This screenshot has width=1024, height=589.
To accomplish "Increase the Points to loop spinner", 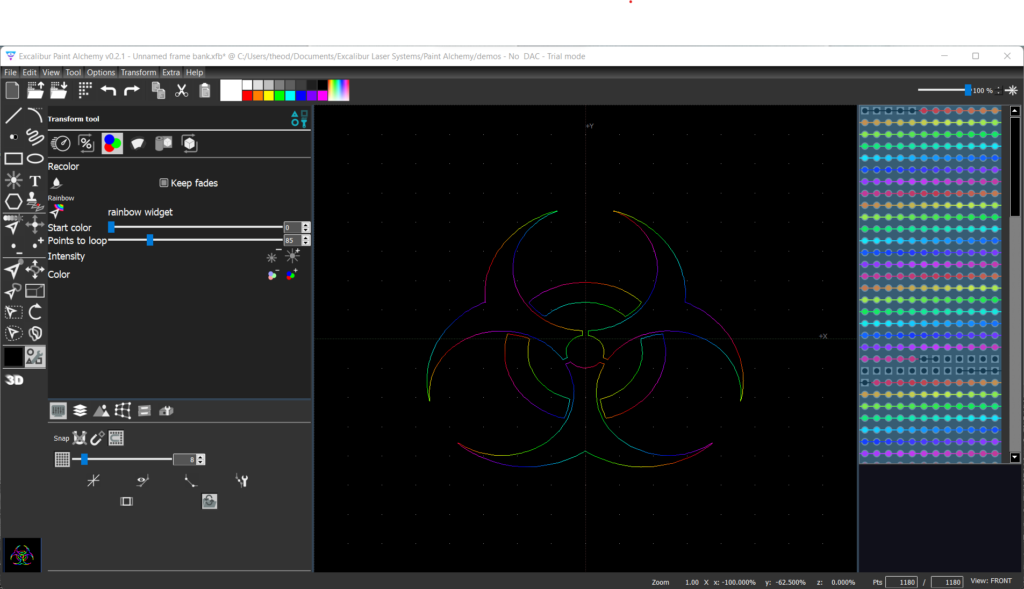I will pos(306,237).
